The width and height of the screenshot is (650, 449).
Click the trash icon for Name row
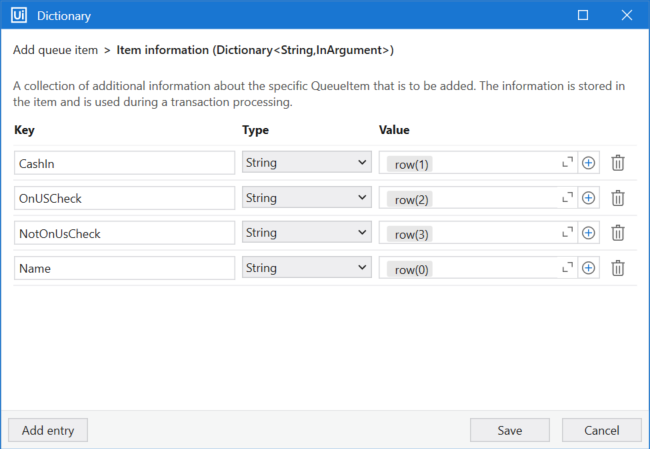click(x=618, y=268)
